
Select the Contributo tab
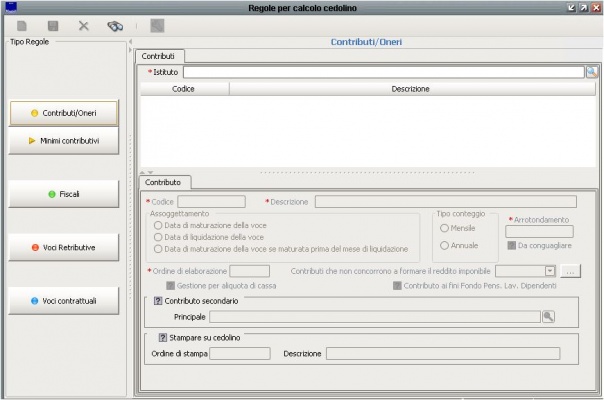[164, 183]
